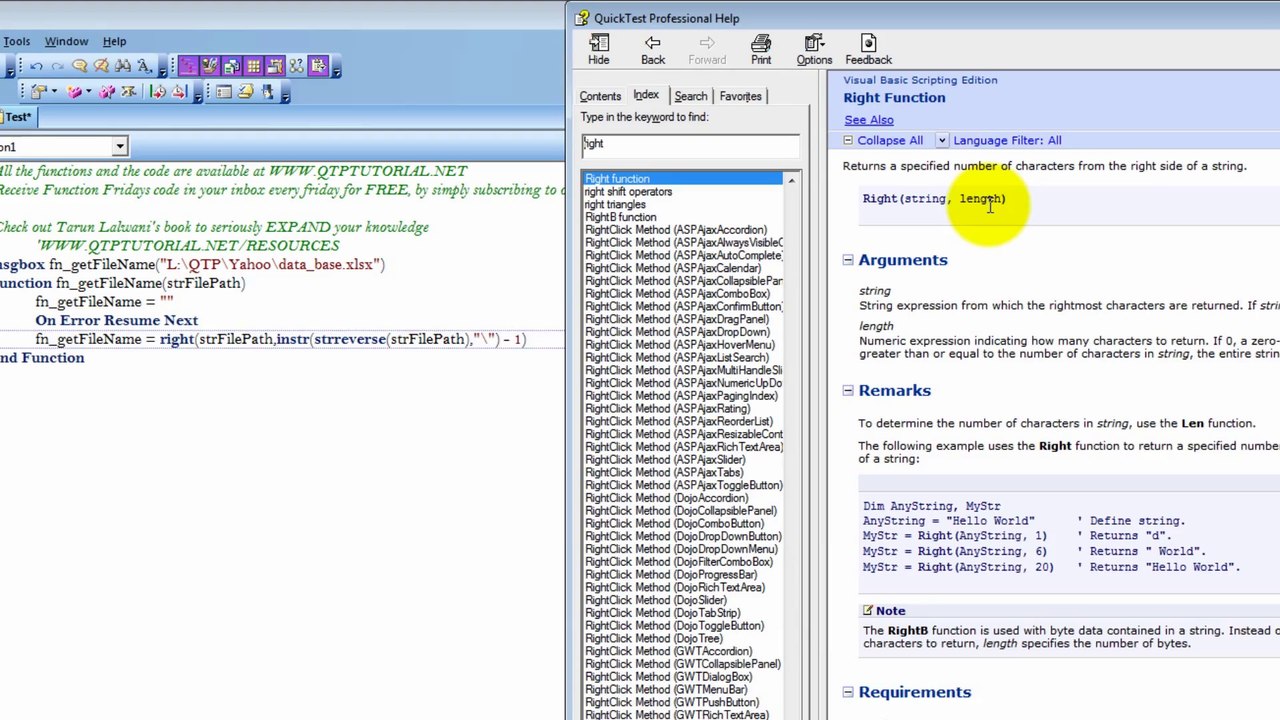
Task: Open the Favorites tab
Action: pos(740,96)
